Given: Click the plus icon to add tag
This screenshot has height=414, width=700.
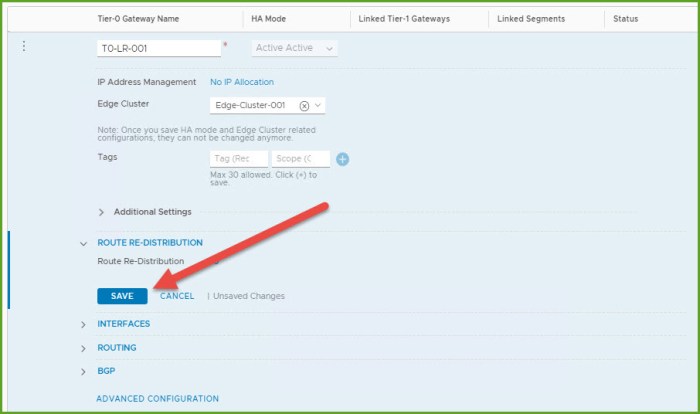Looking at the screenshot, I should point(342,159).
